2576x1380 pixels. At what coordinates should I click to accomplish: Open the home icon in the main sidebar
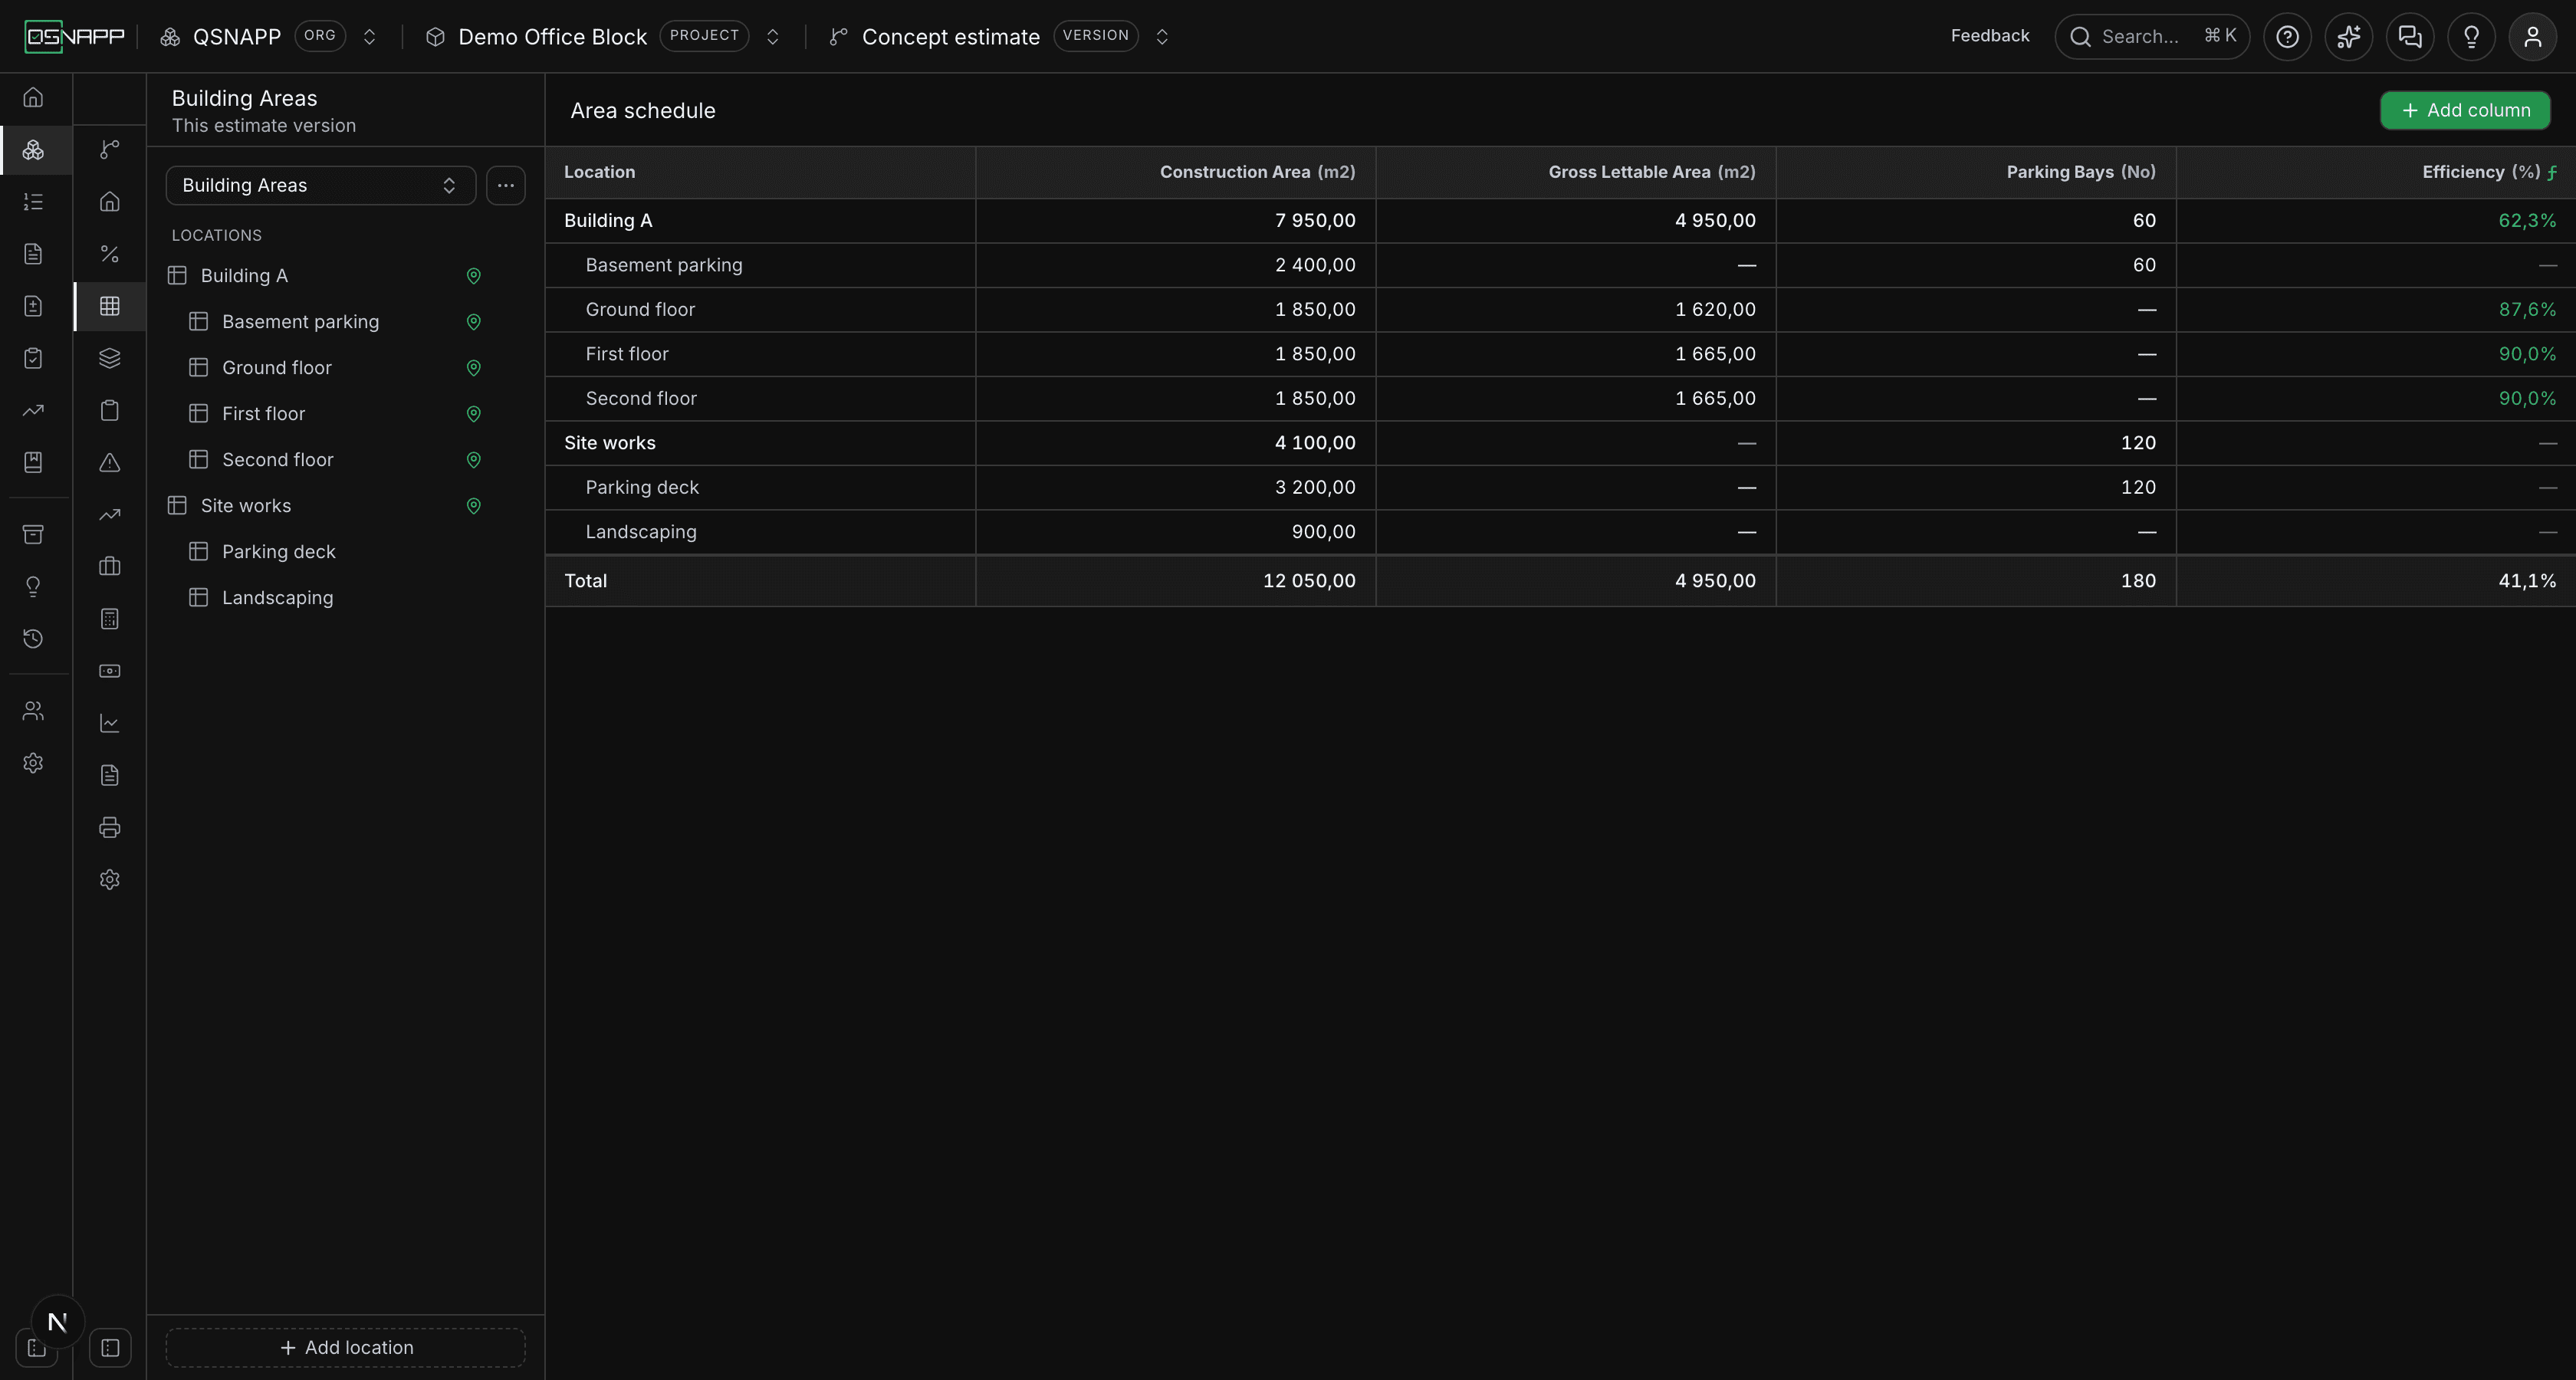click(33, 97)
